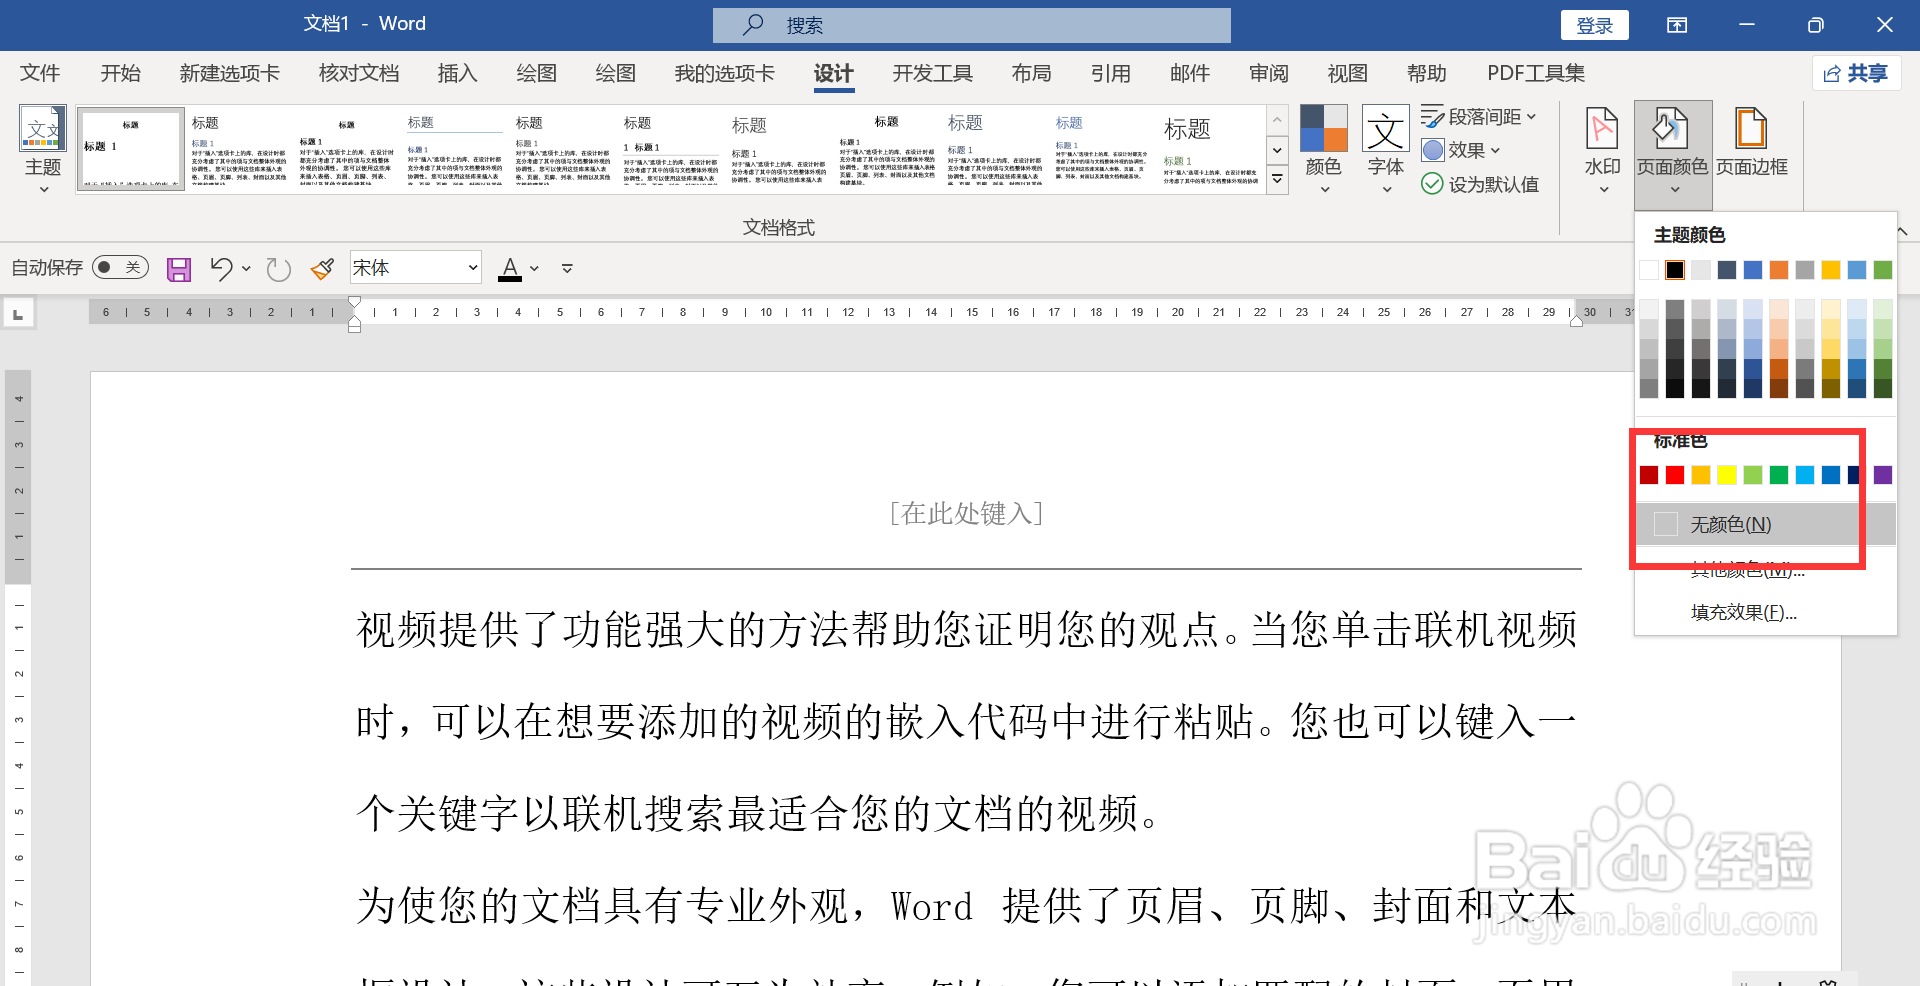Screen dimensions: 1920x986
Task: Click in the 搜索 search box
Action: point(971,25)
